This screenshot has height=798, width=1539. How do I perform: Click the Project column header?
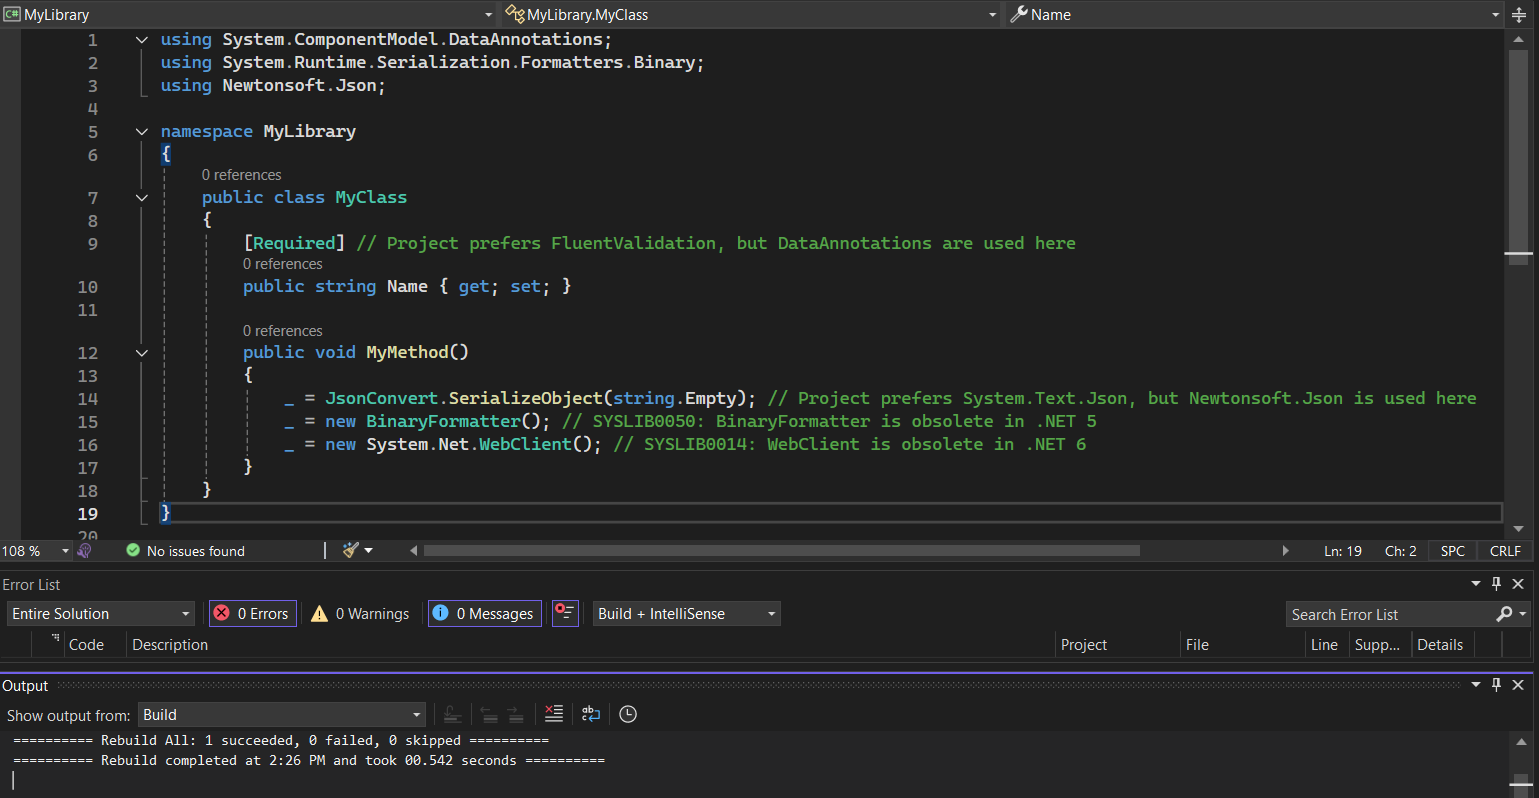click(x=1084, y=645)
